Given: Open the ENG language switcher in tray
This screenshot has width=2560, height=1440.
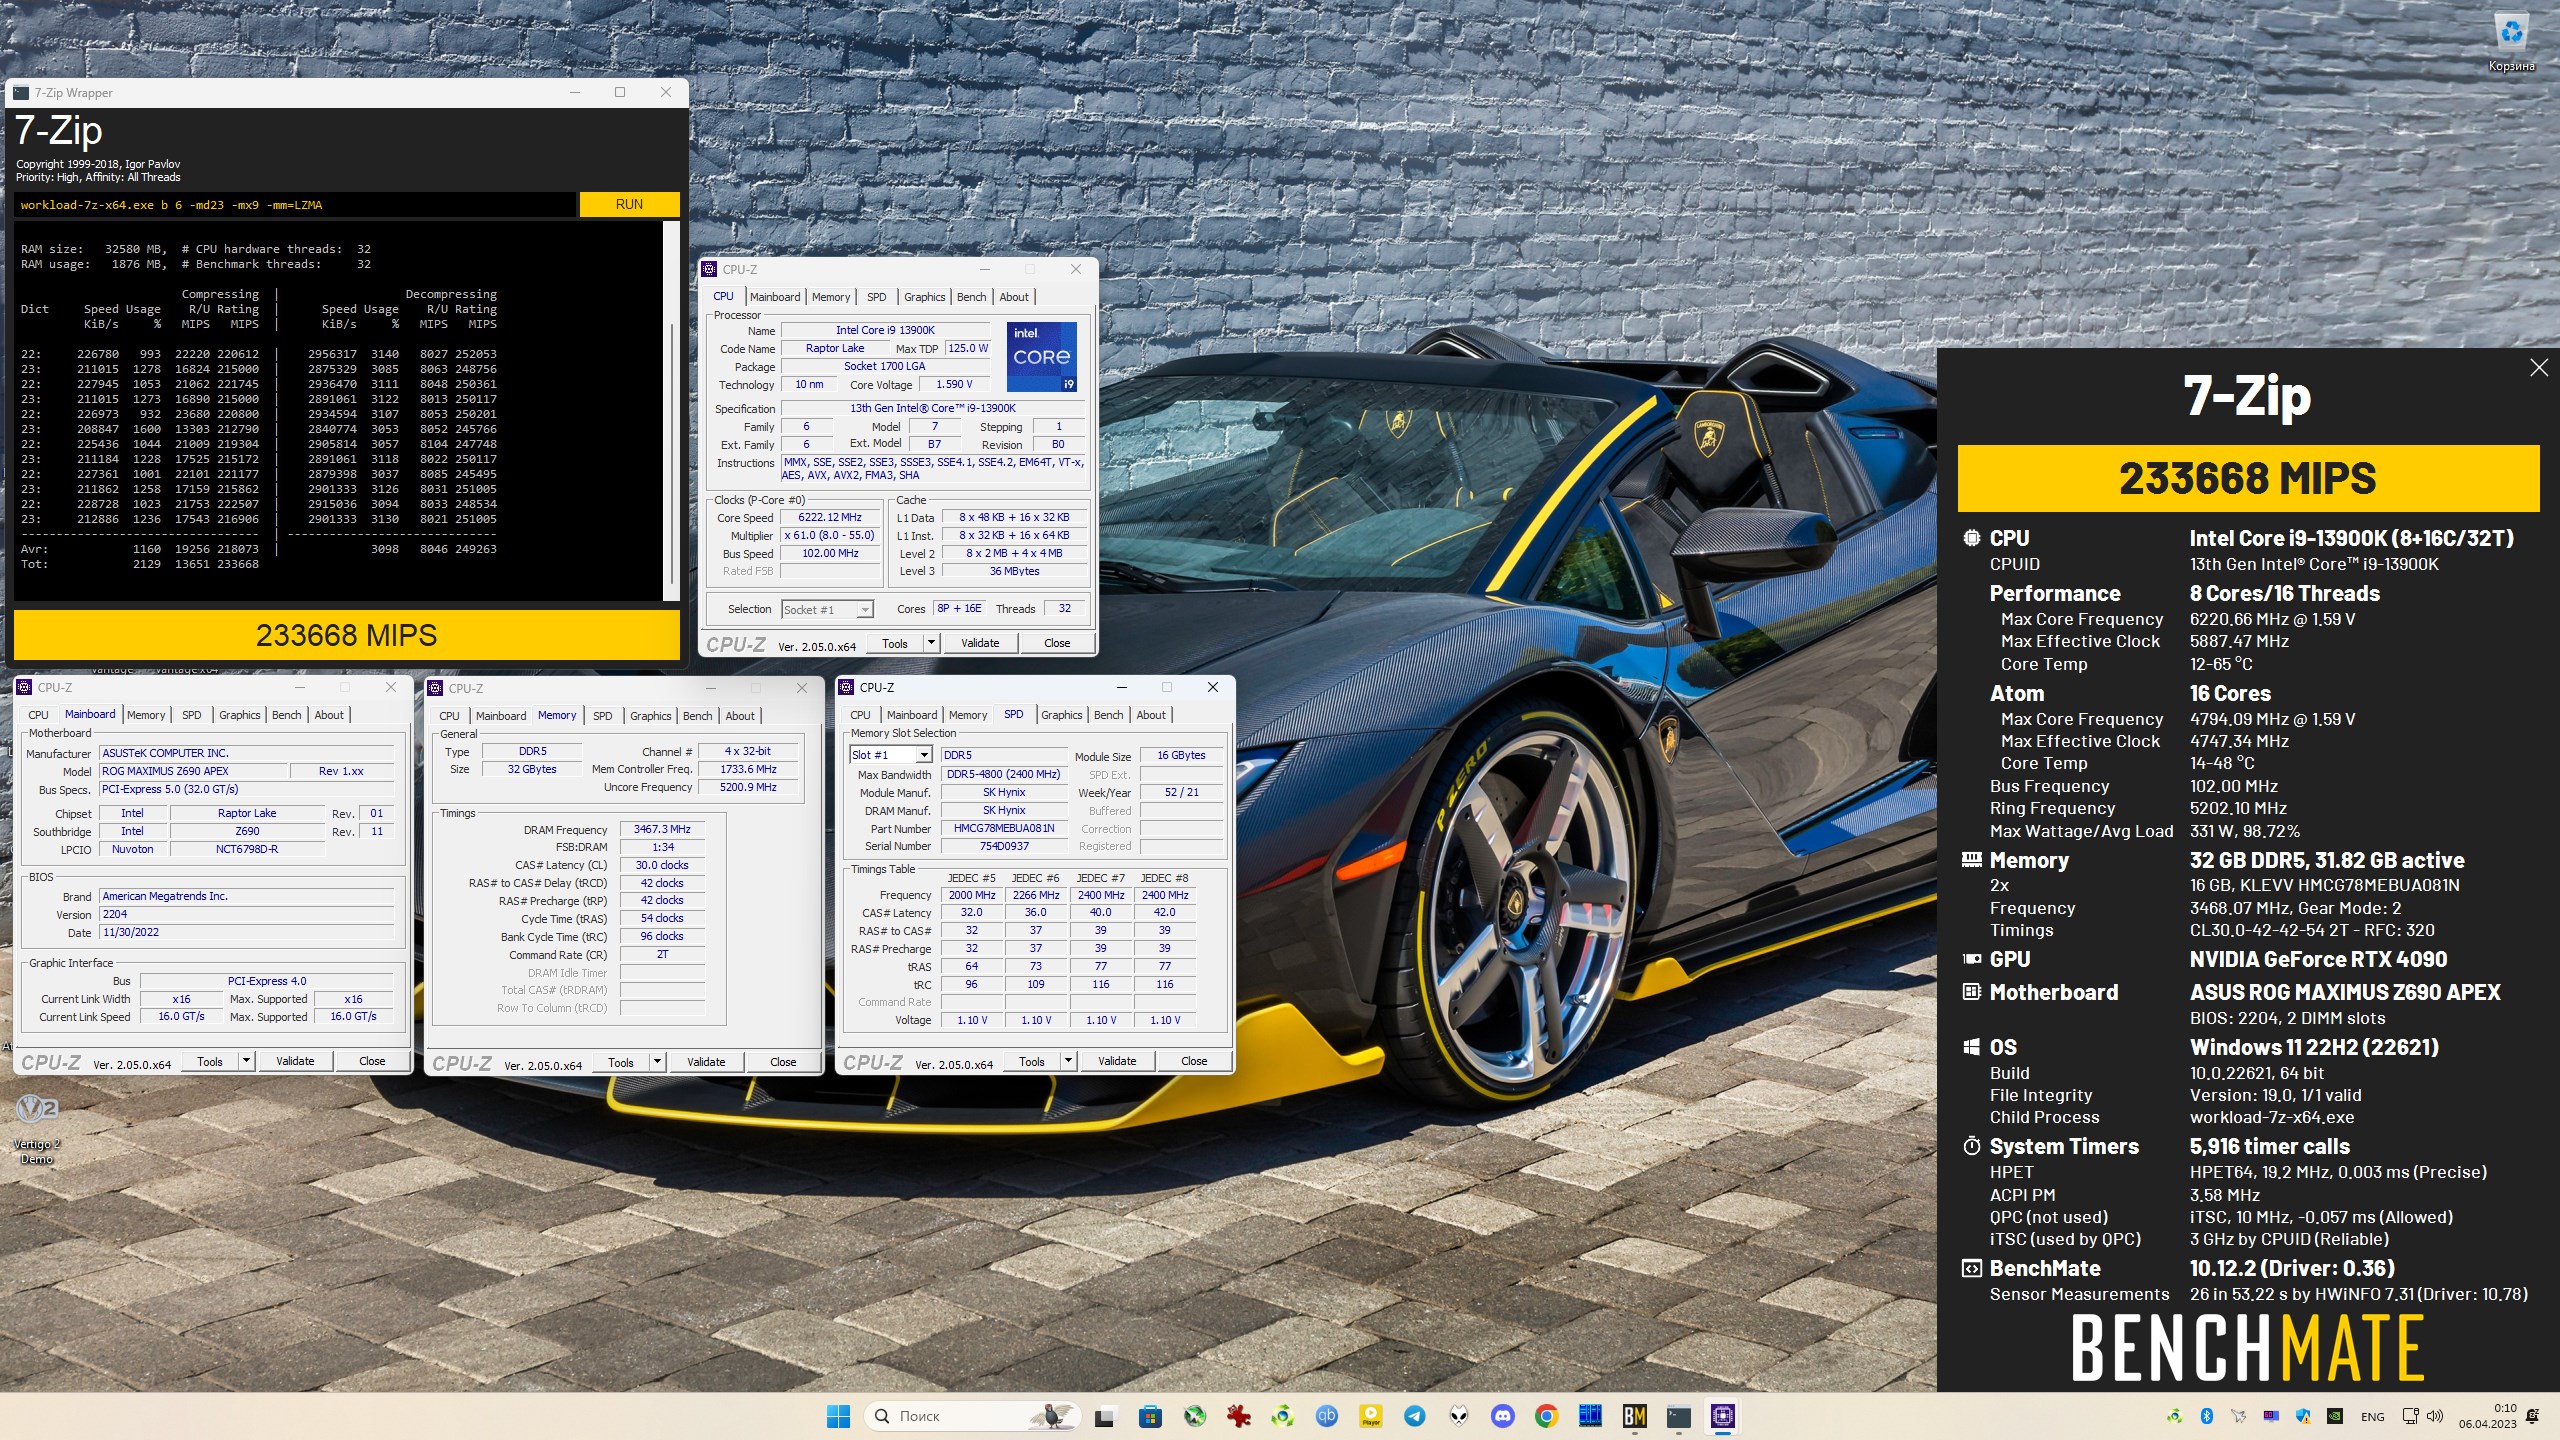Looking at the screenshot, I should [x=2372, y=1417].
